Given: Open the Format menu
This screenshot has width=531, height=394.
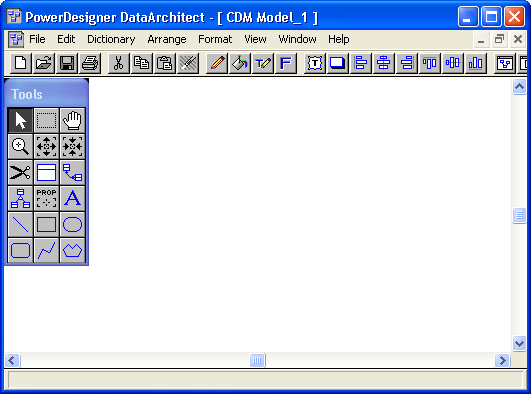Looking at the screenshot, I should (215, 39).
